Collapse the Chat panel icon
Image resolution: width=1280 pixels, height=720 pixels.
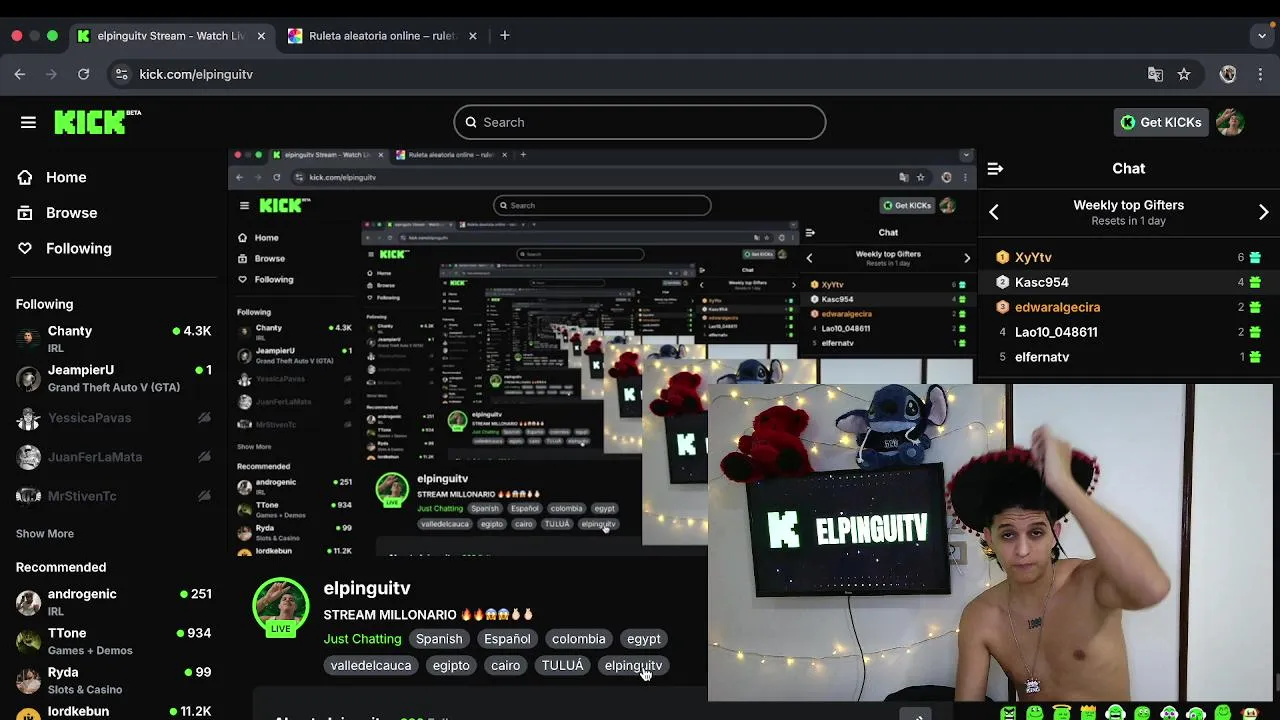click(x=995, y=169)
